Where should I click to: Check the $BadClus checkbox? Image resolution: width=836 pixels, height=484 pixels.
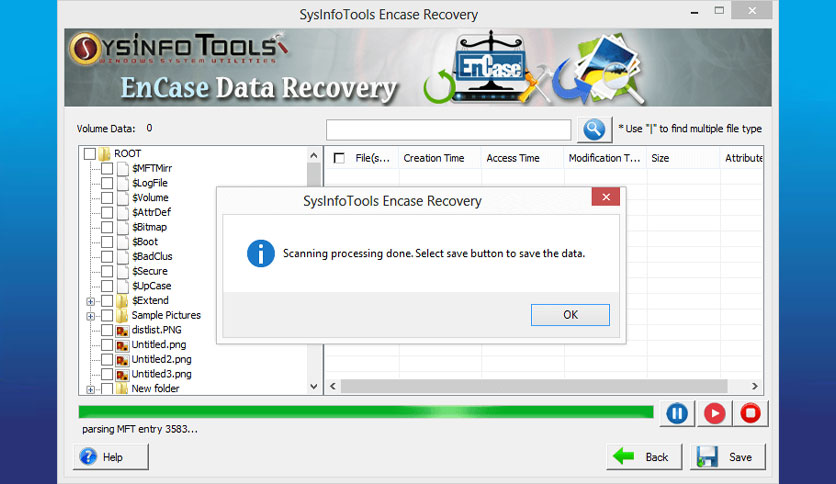pyautogui.click(x=107, y=256)
